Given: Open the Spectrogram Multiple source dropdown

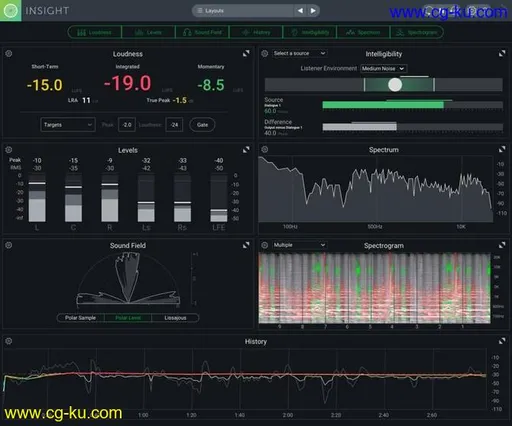Looking at the screenshot, I should pyautogui.click(x=299, y=245).
